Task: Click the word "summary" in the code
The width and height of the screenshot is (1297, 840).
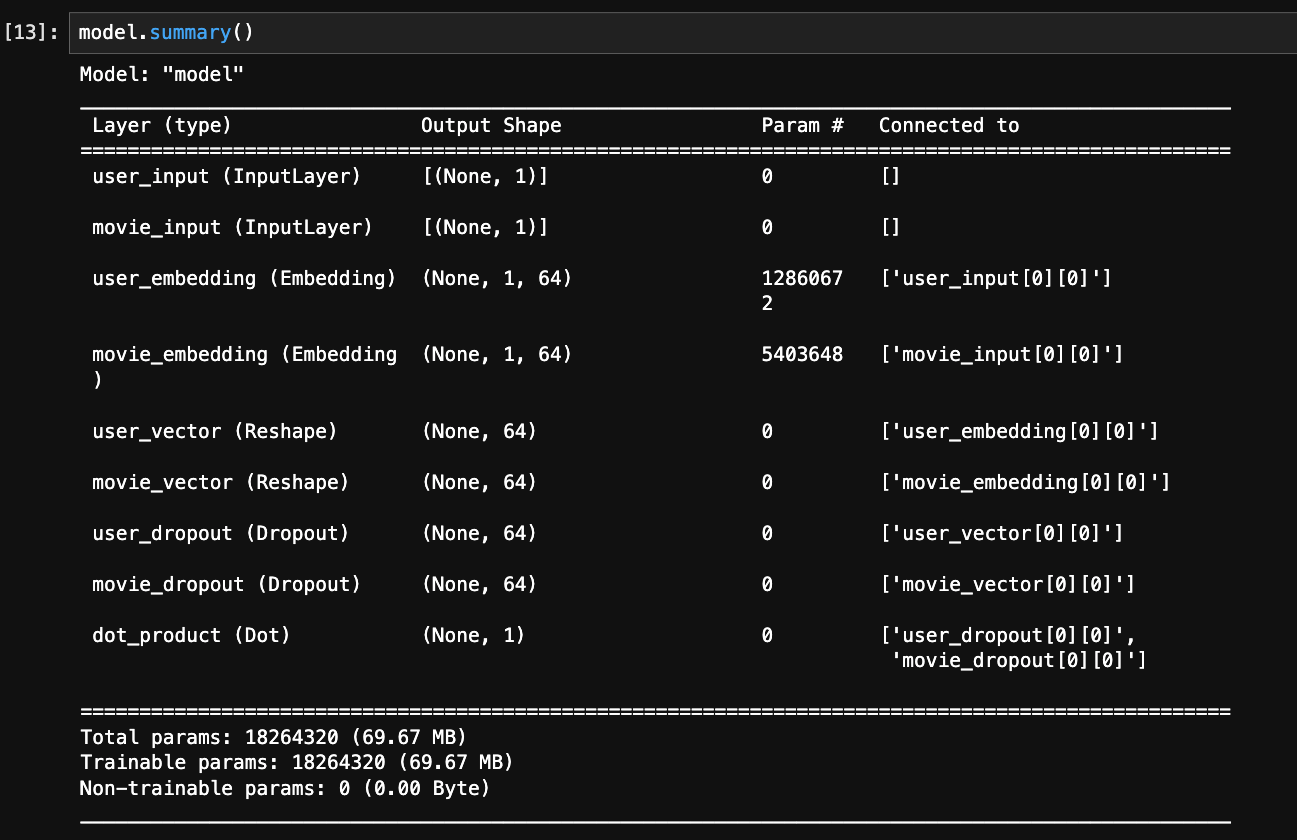Action: pyautogui.click(x=190, y=33)
